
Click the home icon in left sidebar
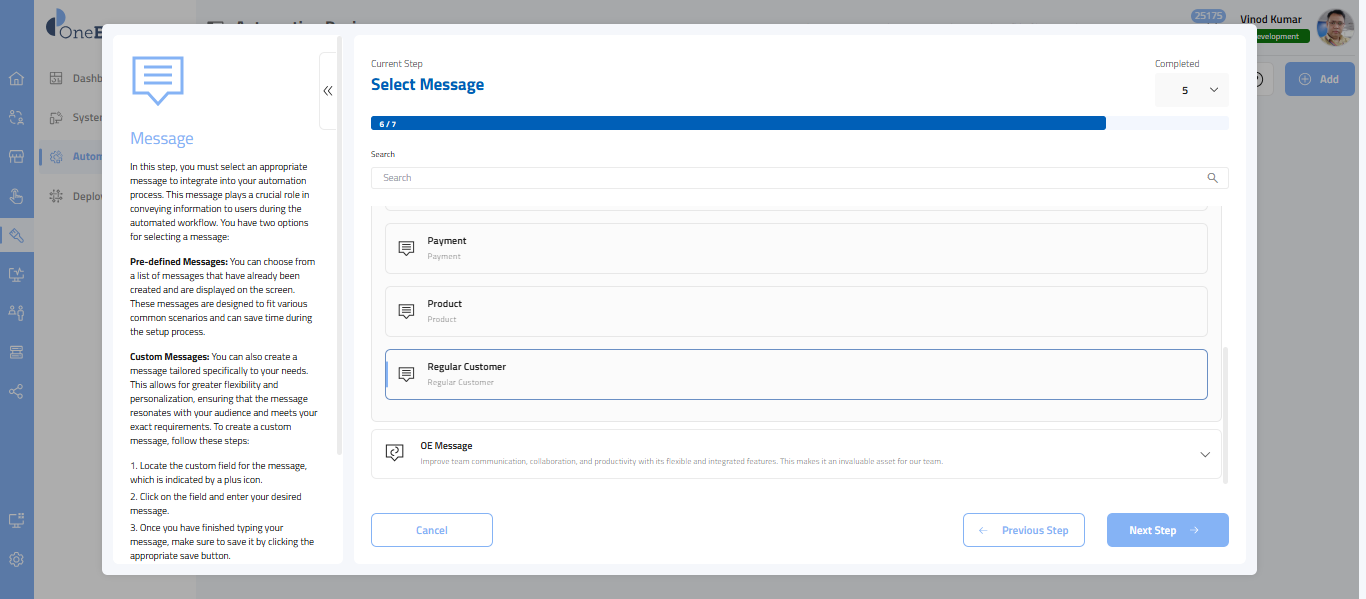point(16,79)
